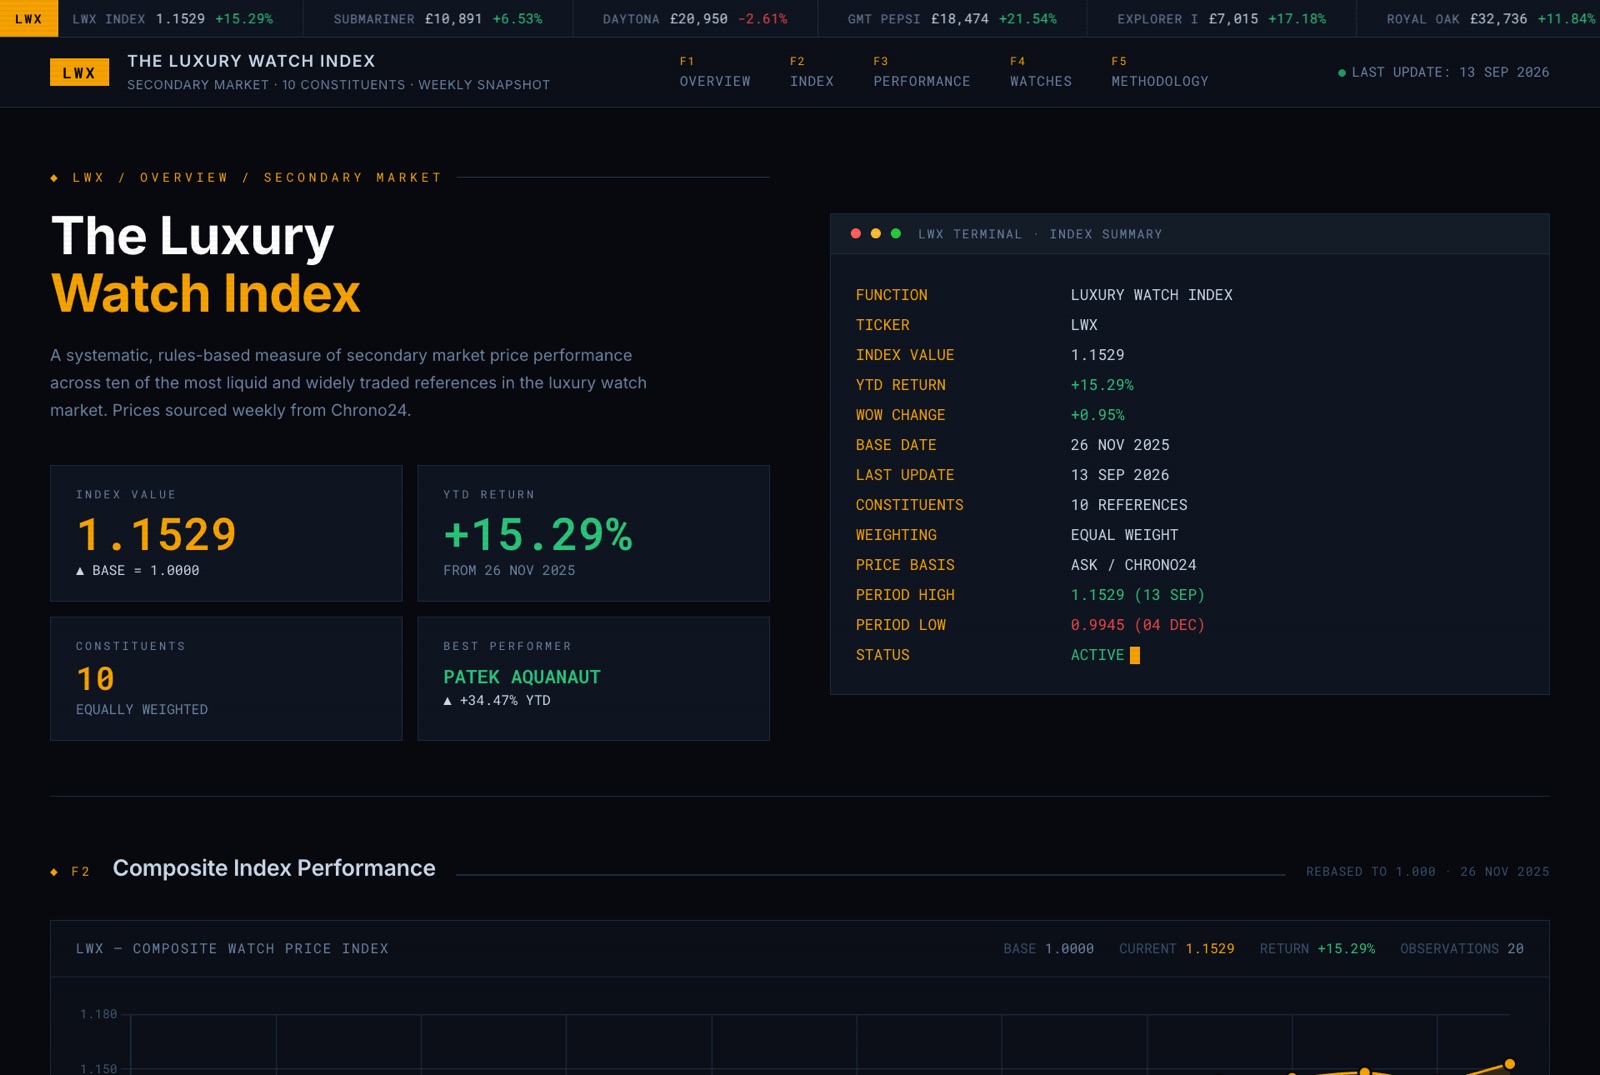Click the Index Value 1.1529 card
Image resolution: width=1600 pixels, height=1075 pixels.
point(226,533)
